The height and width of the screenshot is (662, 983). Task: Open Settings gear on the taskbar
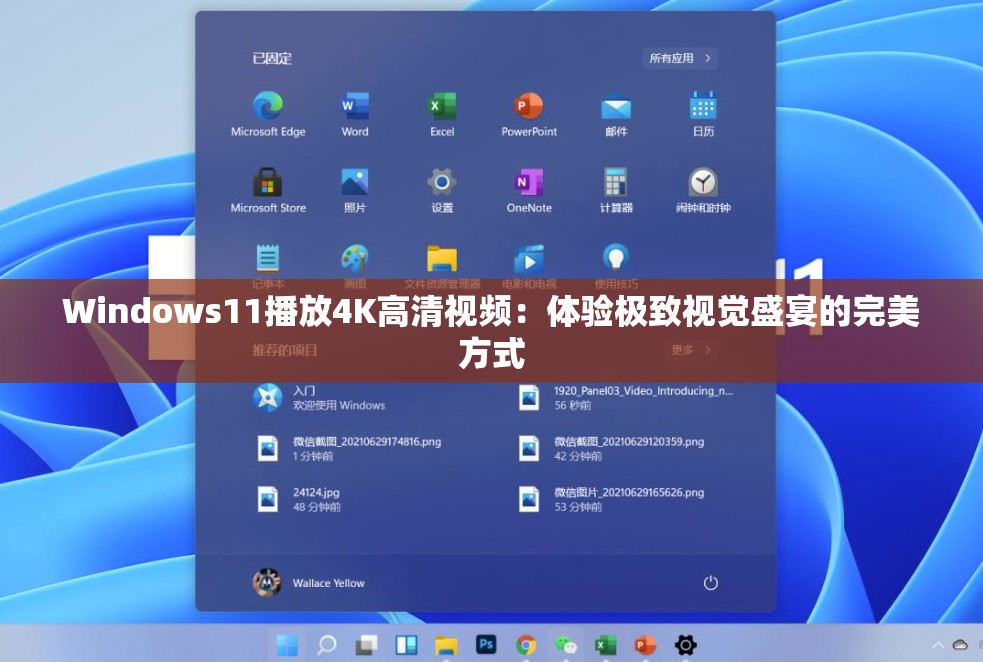[x=685, y=644]
